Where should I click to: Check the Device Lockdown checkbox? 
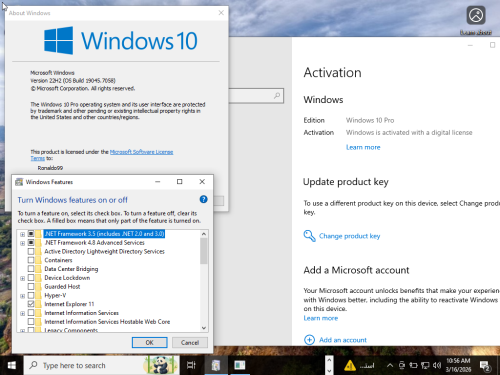31,278
